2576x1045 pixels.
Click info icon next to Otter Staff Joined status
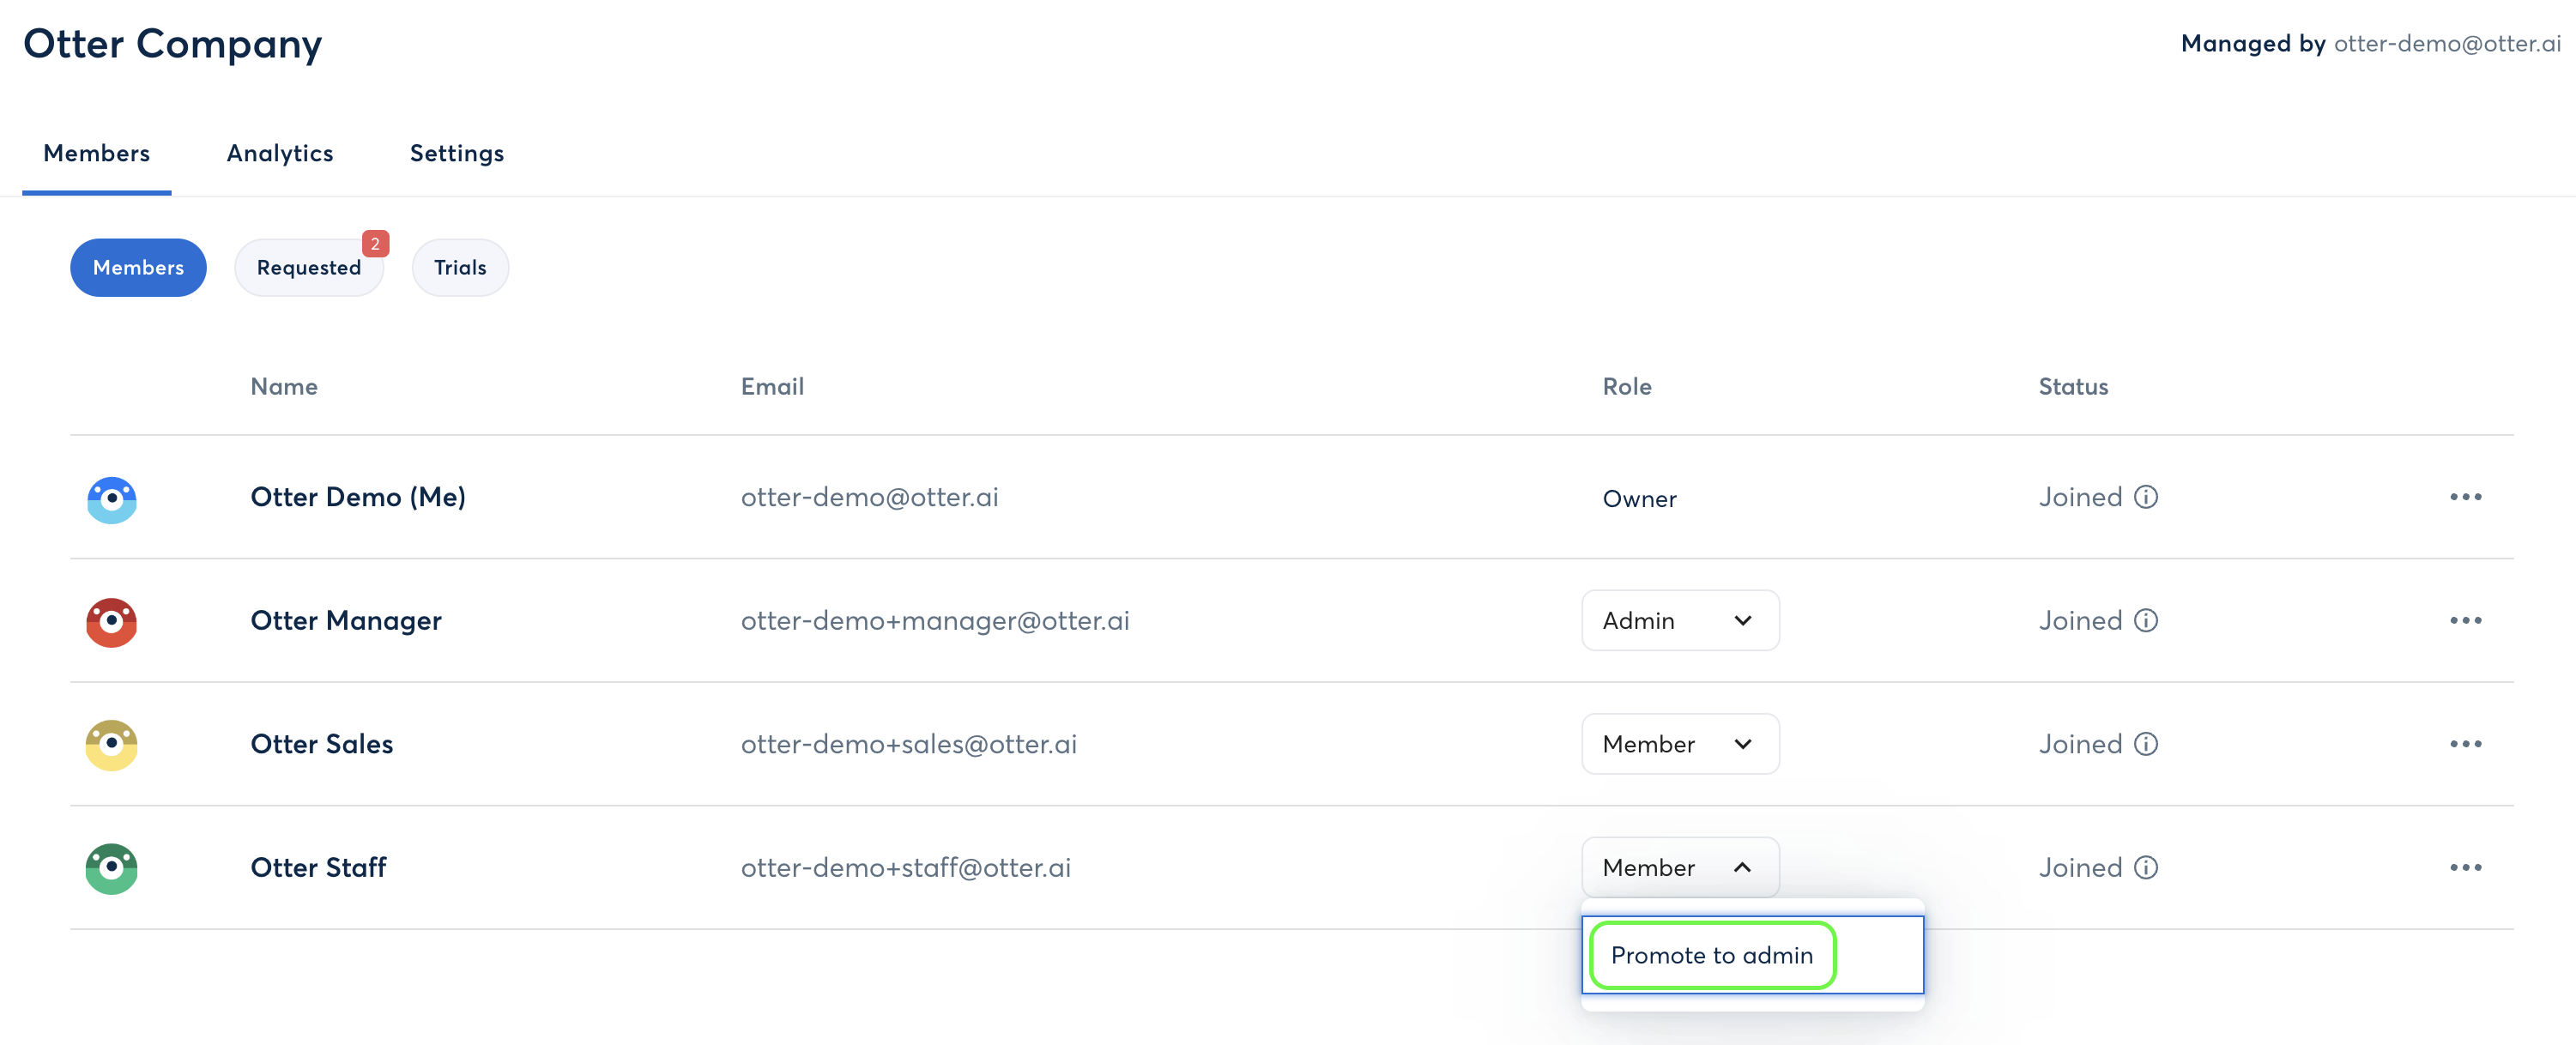coord(2146,867)
